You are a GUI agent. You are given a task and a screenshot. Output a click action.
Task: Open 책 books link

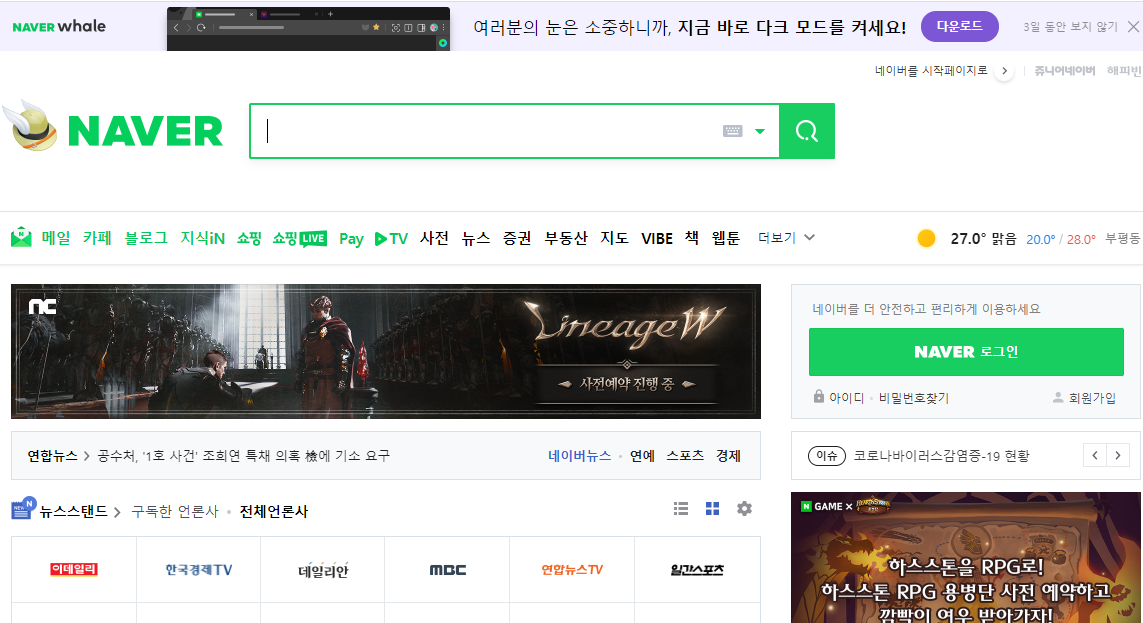point(692,238)
